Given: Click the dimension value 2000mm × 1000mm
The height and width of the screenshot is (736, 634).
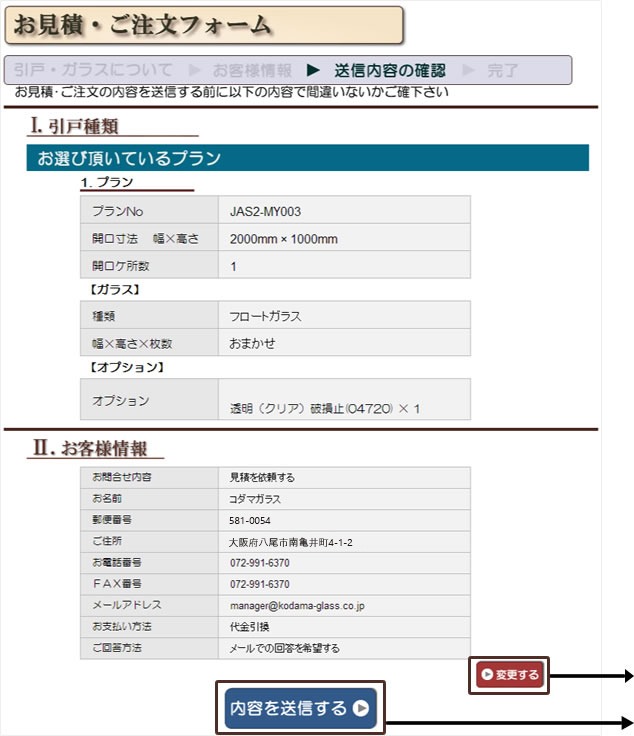Looking at the screenshot, I should (283, 239).
